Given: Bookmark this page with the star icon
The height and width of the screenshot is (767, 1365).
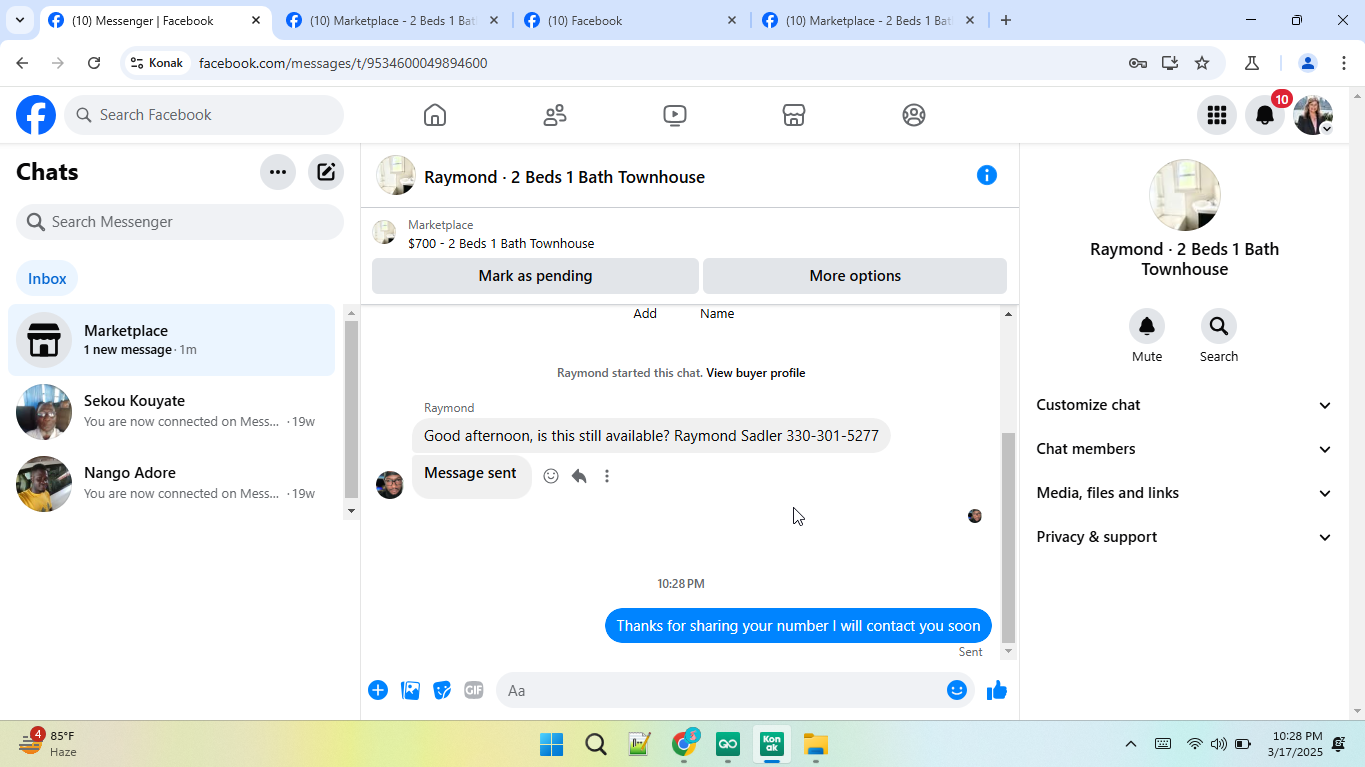Looking at the screenshot, I should 1202,63.
